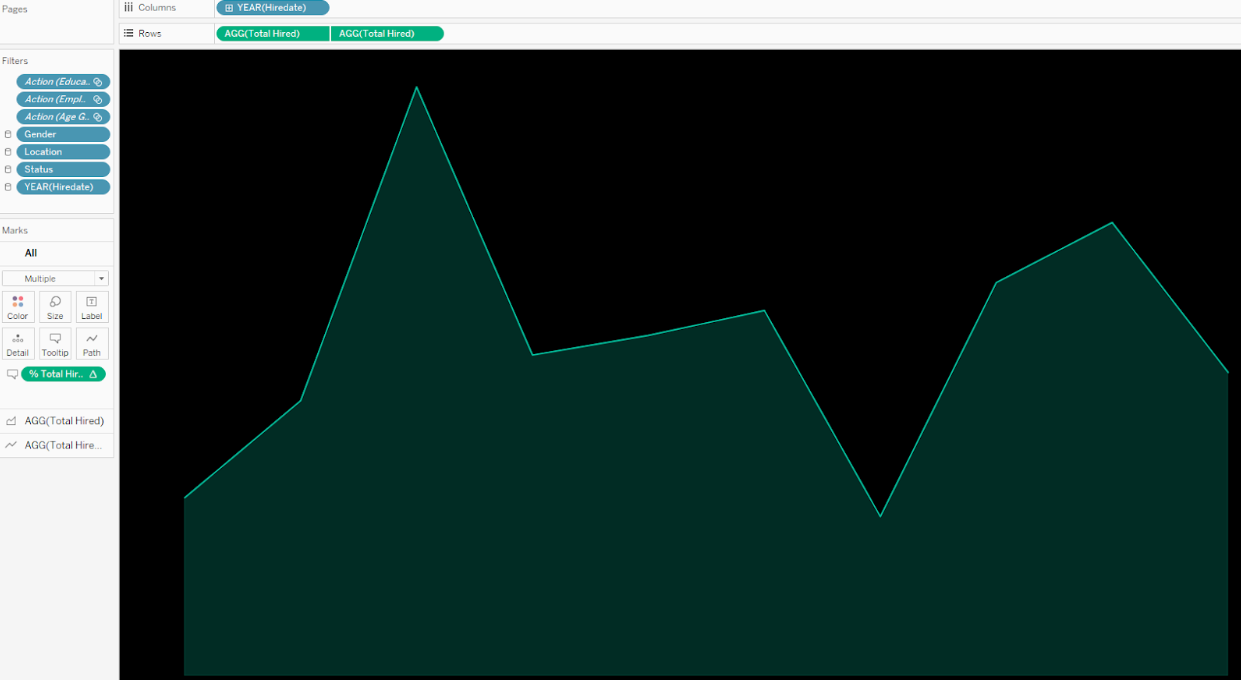Click area chart icon of first AGG(Total Hired)
The height and width of the screenshot is (680, 1241).
(11, 421)
